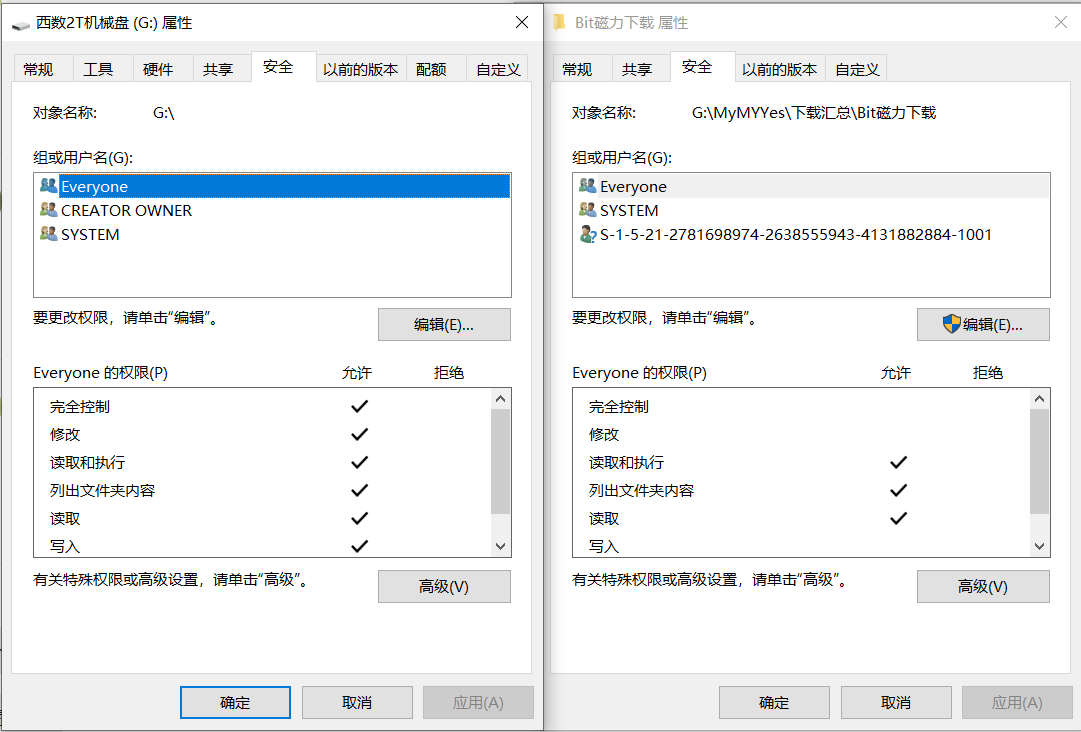
Task: Click scroll down arrow in G: drive permissions list
Action: click(501, 547)
